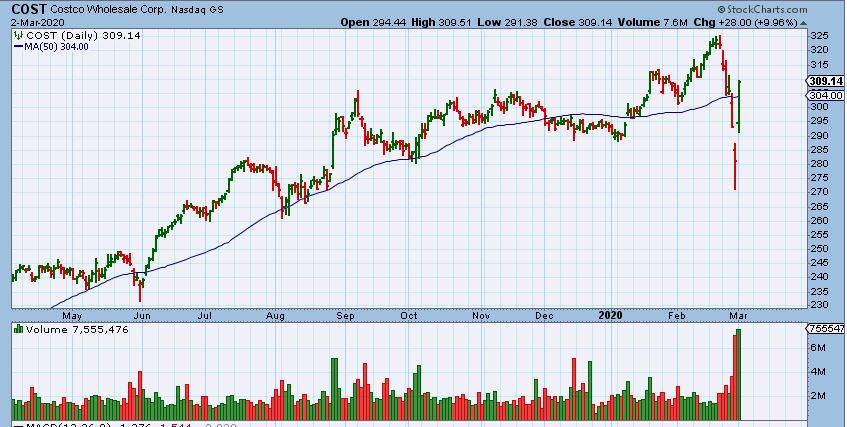Click the 4M volume axis label
This screenshot has height=427, width=847.
[818, 372]
